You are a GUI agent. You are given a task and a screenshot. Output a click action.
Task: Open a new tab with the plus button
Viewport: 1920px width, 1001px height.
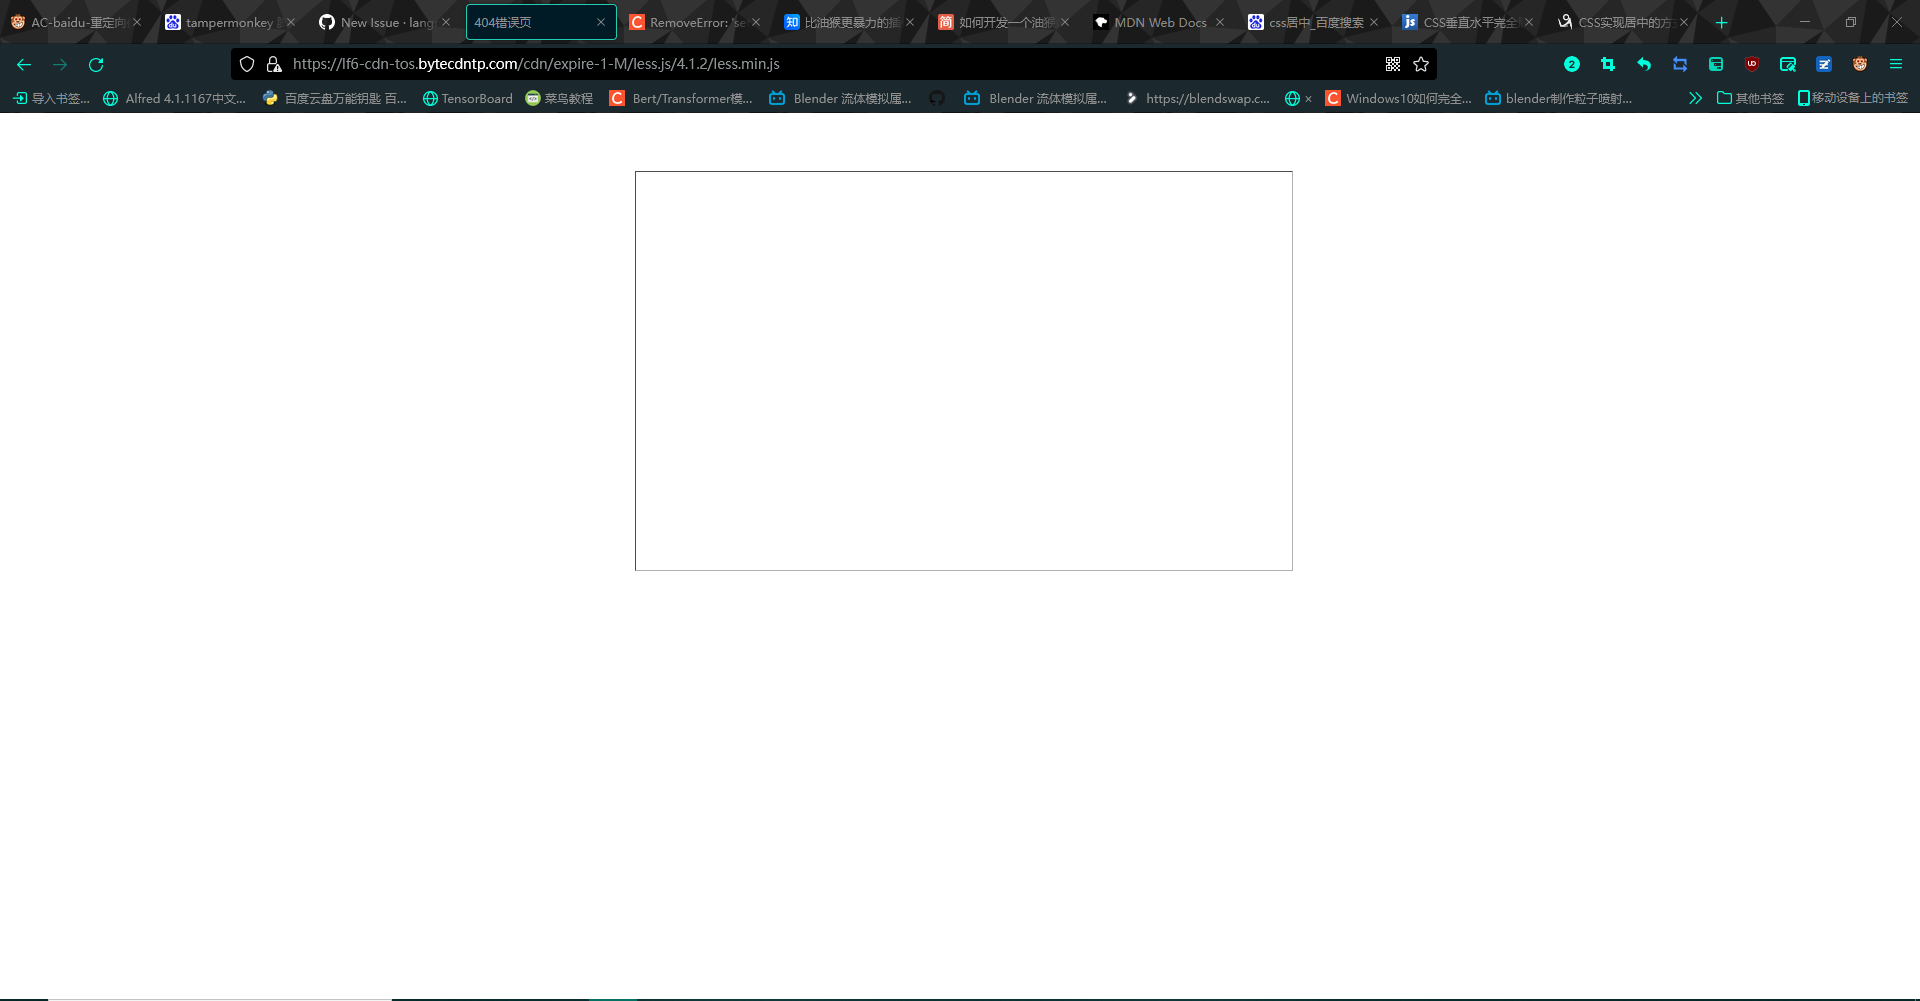click(x=1721, y=21)
